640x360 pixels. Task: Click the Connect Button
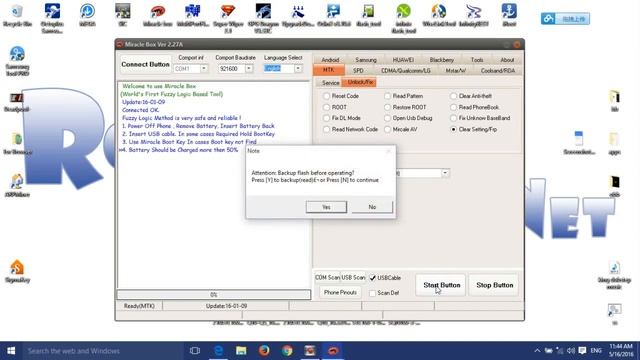(145, 64)
